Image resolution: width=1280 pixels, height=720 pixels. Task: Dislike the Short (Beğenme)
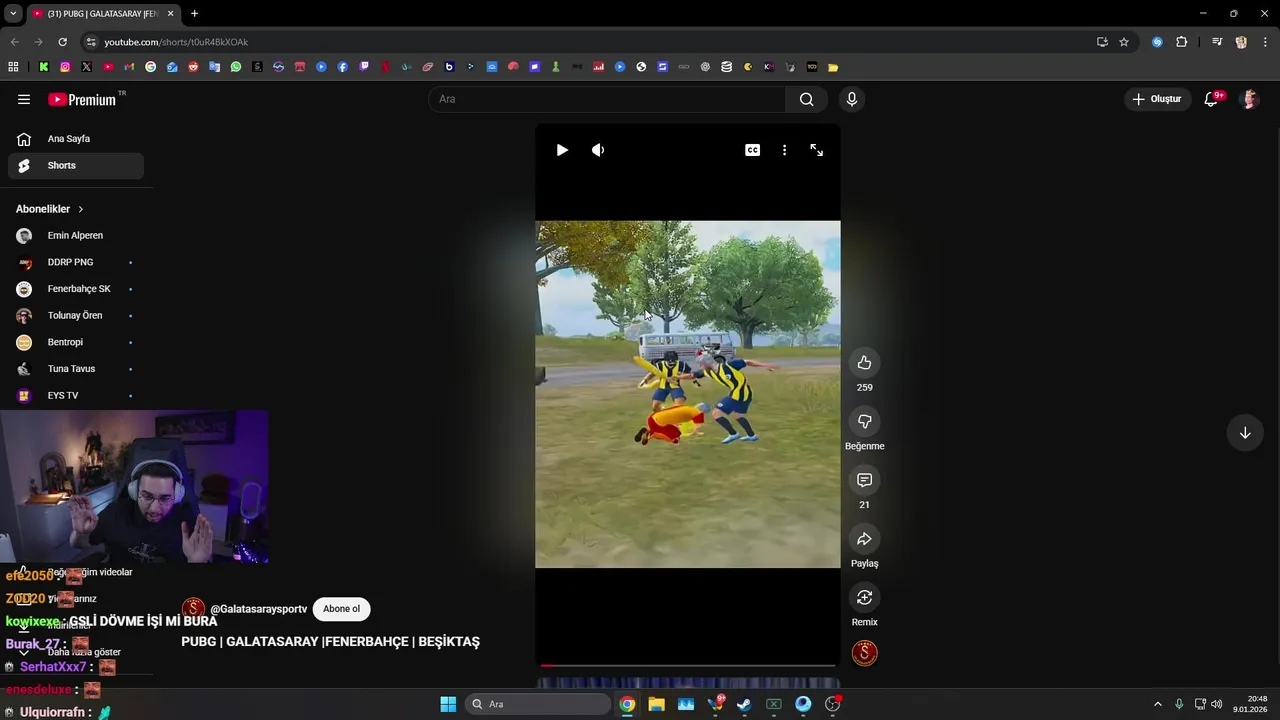[864, 421]
